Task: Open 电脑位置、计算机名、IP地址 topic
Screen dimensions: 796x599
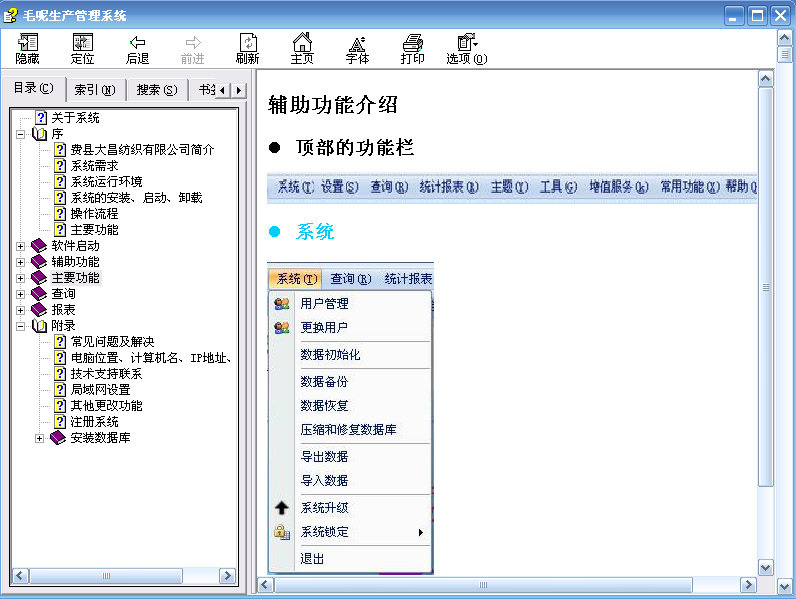Action: [151, 358]
